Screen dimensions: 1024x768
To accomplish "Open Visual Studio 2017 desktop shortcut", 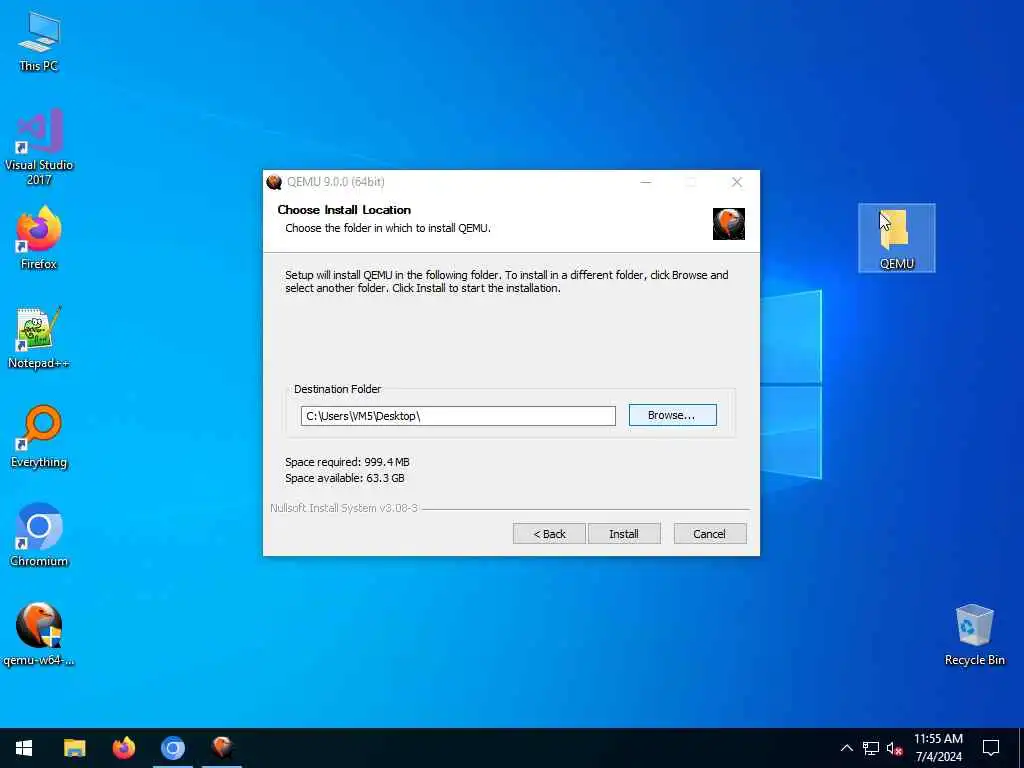I will pos(39,148).
